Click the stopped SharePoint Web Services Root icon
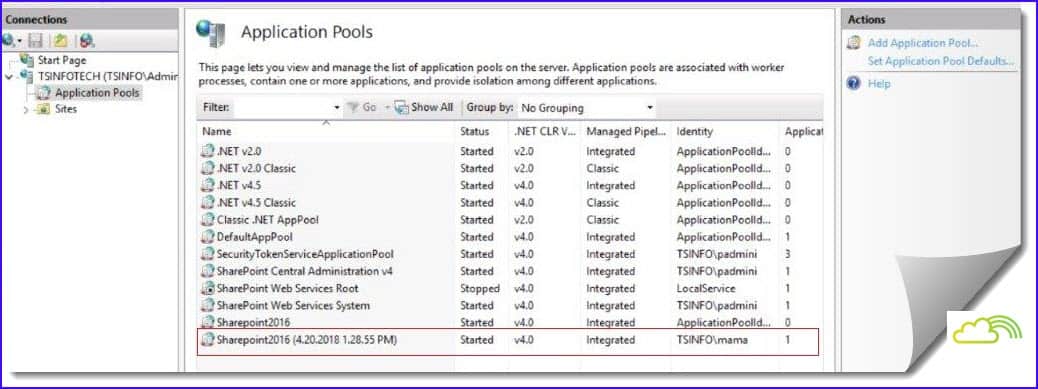The height and width of the screenshot is (389, 1038). coord(208,288)
